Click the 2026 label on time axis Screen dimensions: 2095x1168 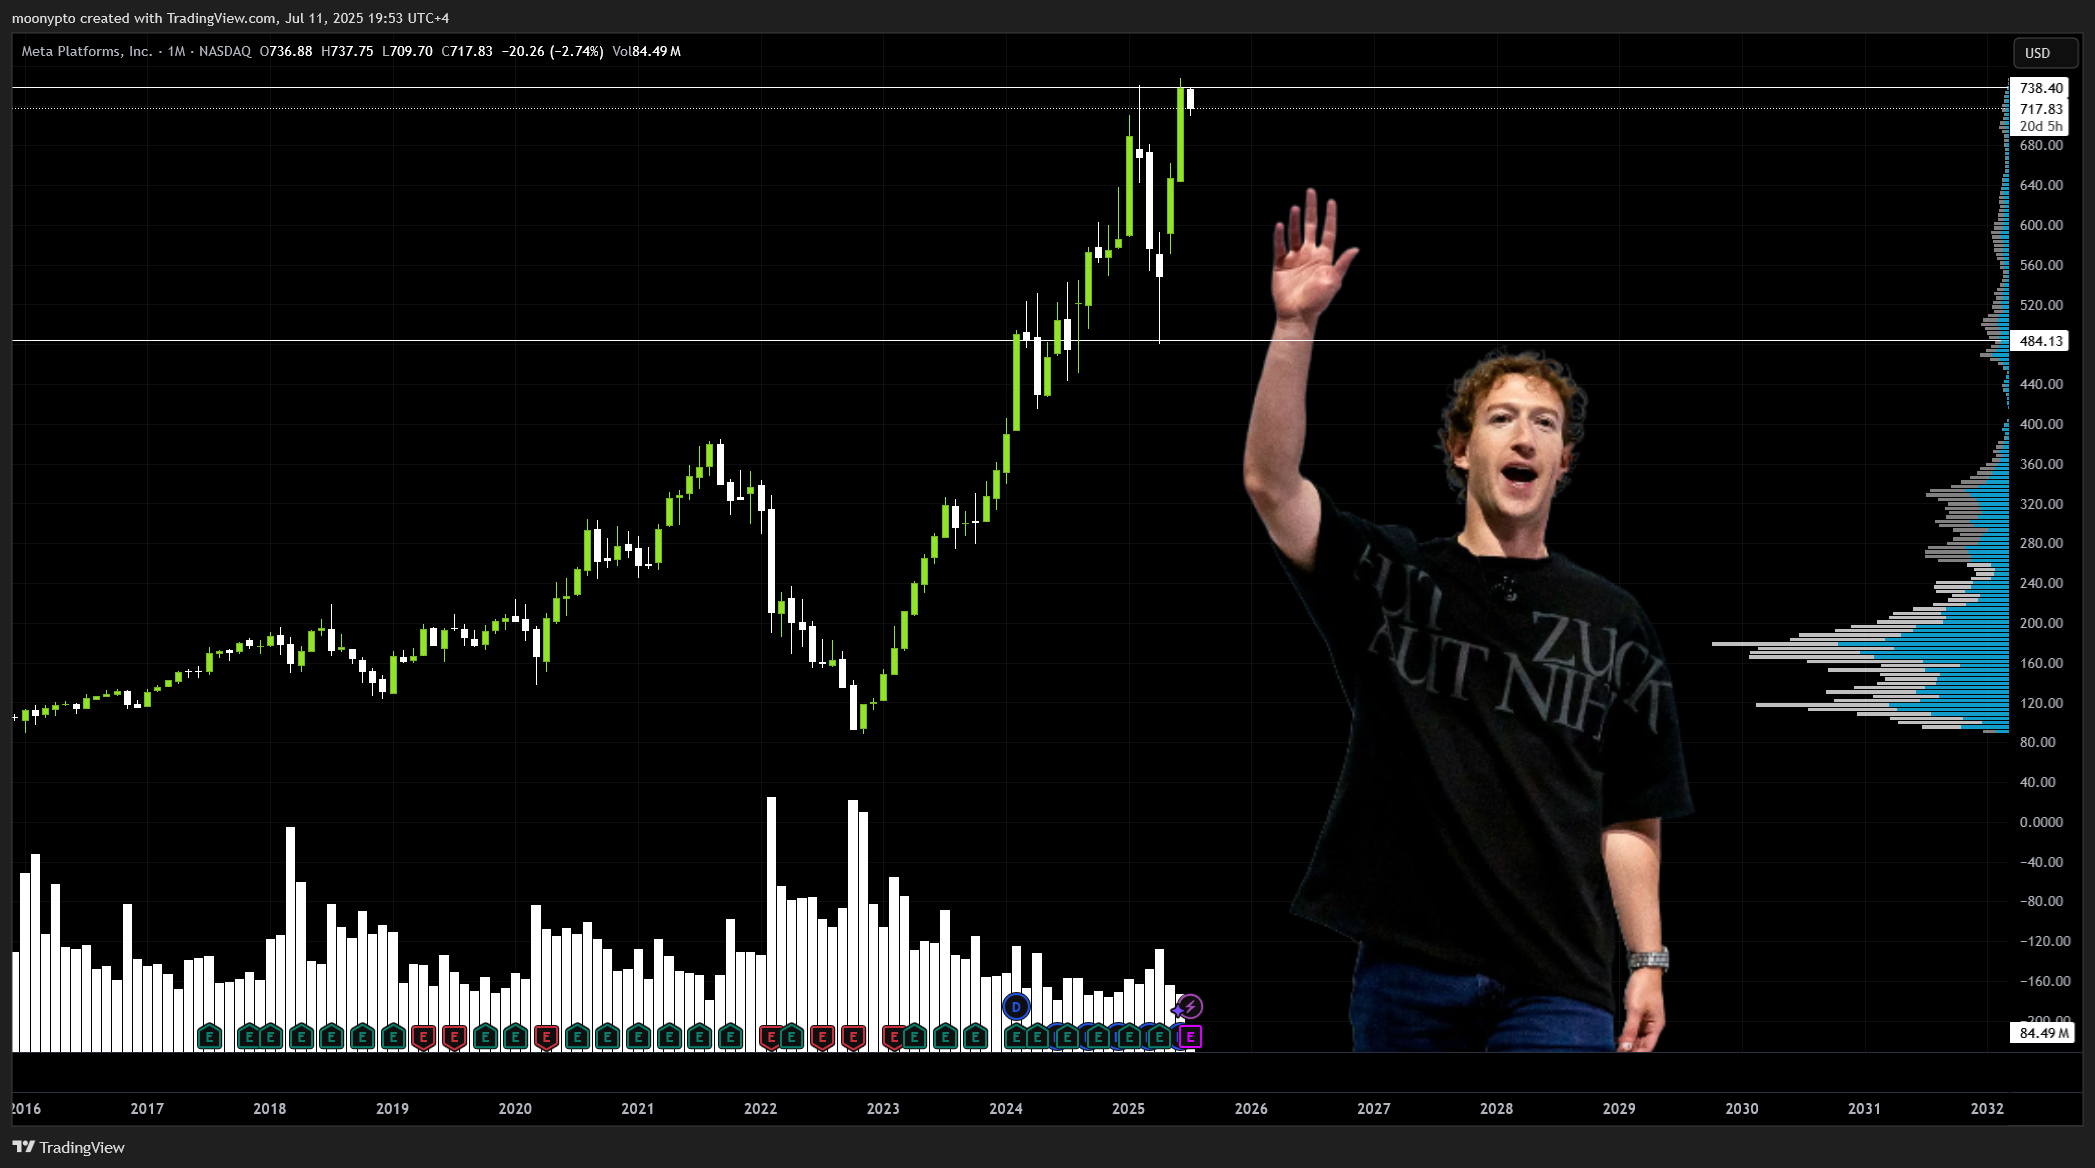1251,1108
